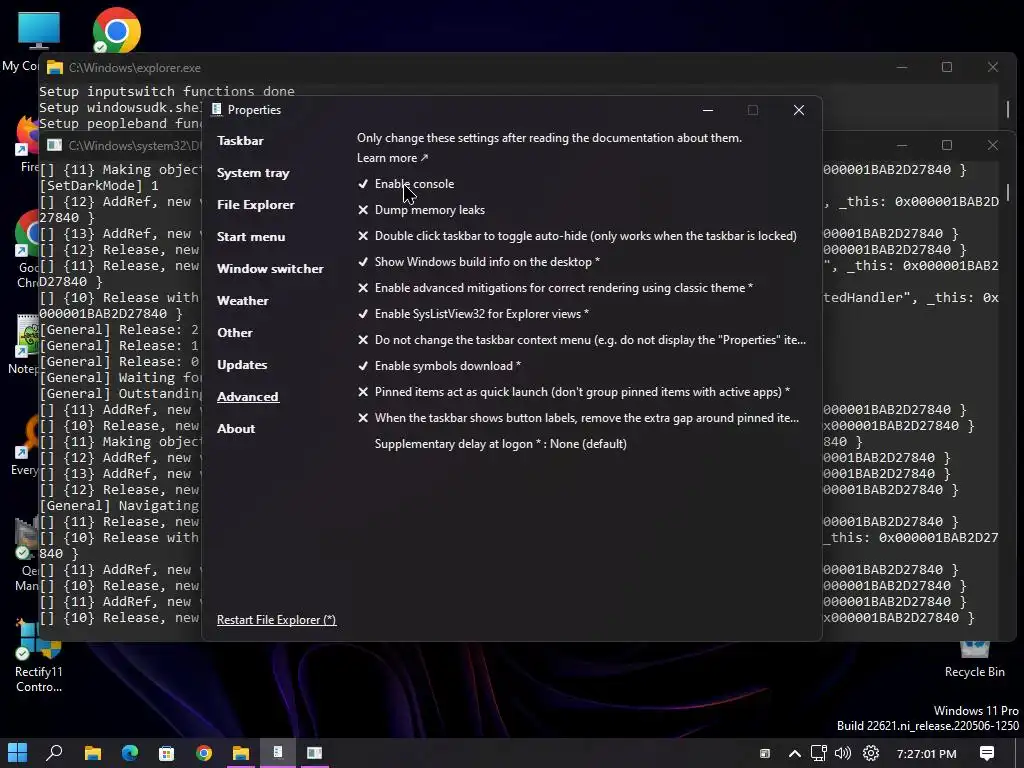Go to the Window switcher section
Viewport: 1024px width, 768px height.
click(270, 269)
